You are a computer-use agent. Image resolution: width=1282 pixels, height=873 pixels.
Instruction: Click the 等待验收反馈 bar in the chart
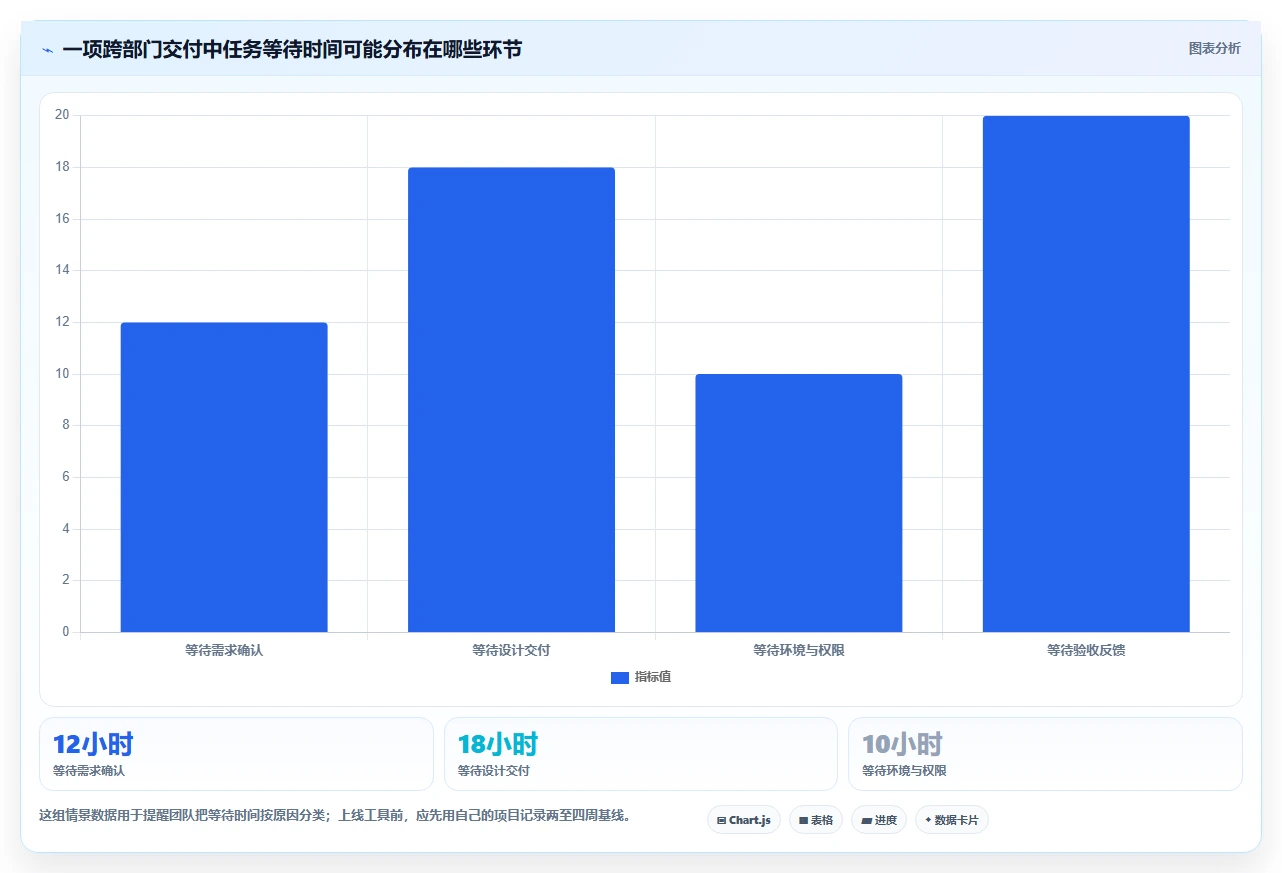(1086, 374)
